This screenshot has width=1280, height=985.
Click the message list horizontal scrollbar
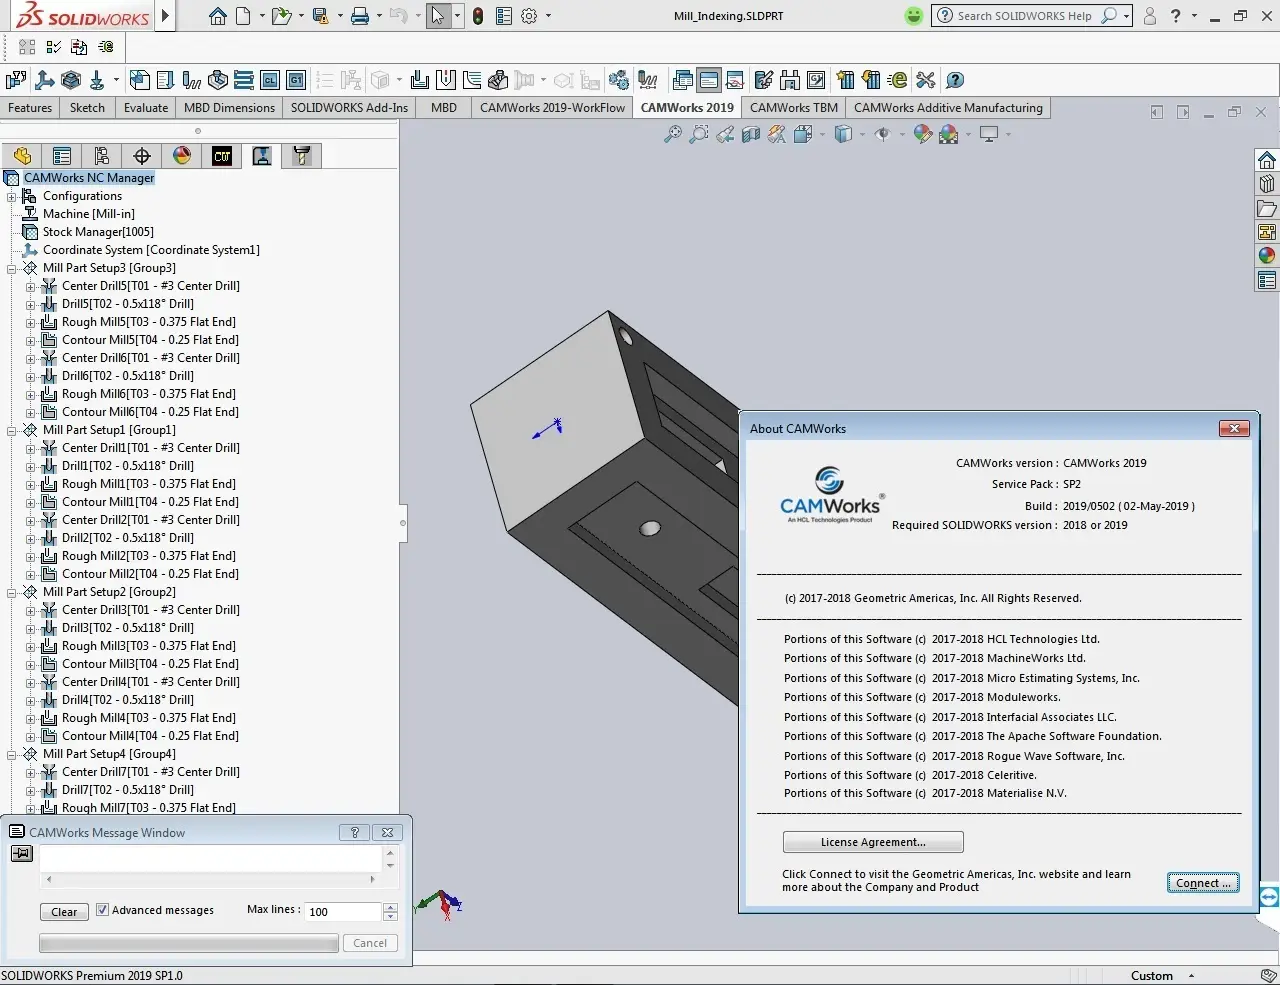(210, 880)
